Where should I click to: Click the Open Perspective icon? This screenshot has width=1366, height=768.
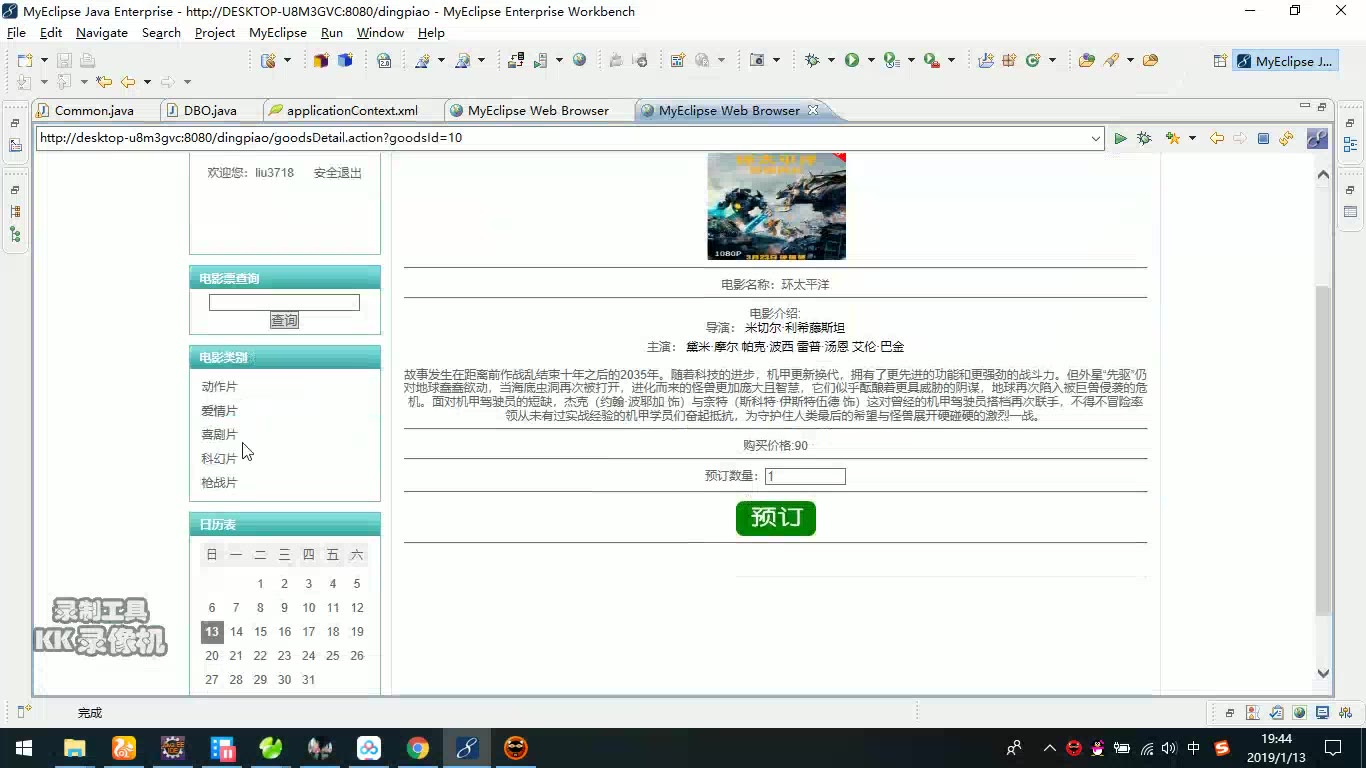[1220, 61]
